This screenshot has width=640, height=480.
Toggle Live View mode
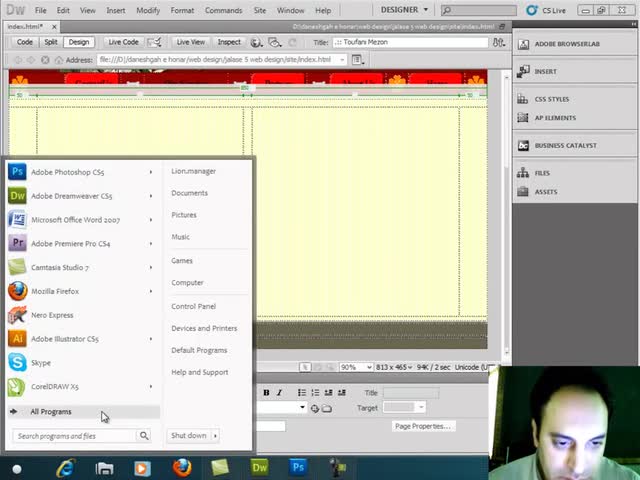[x=191, y=42]
